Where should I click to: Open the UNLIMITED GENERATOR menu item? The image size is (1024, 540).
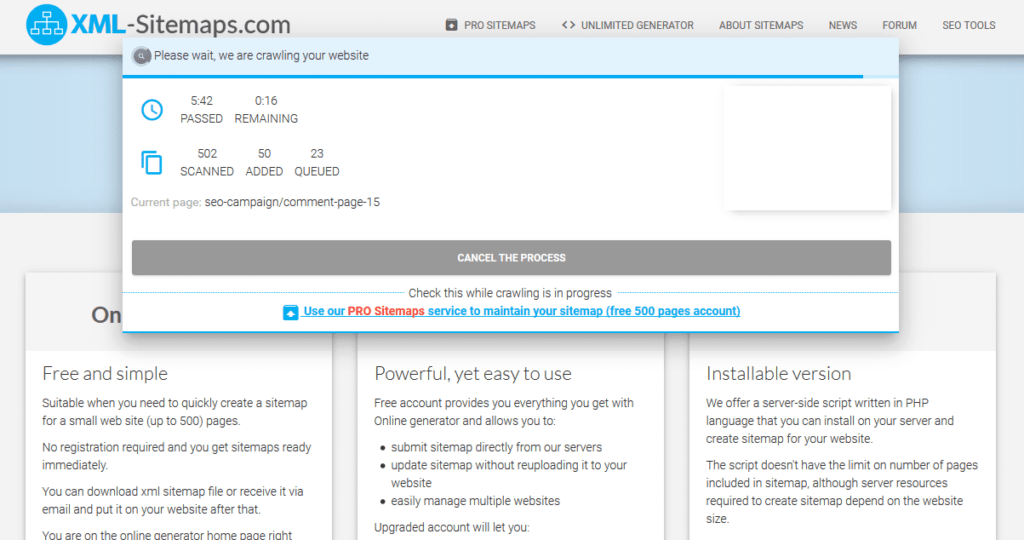637,25
